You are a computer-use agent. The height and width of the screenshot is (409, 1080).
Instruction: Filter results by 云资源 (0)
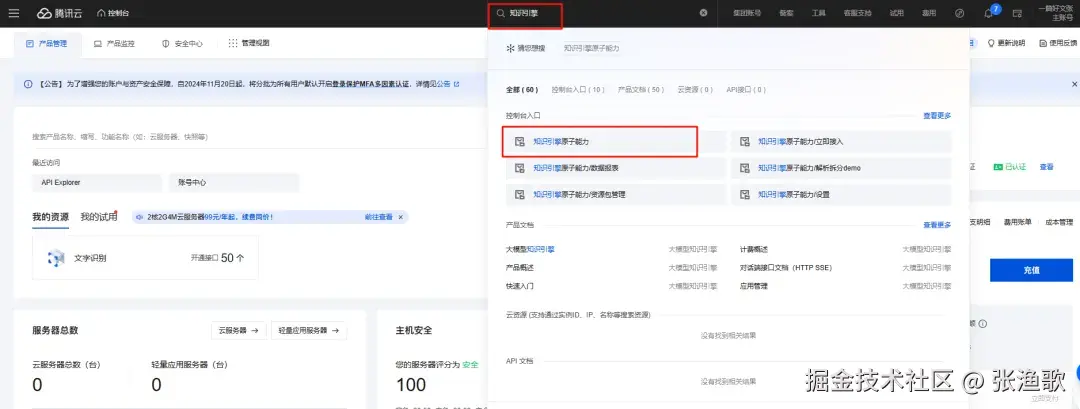(x=695, y=90)
